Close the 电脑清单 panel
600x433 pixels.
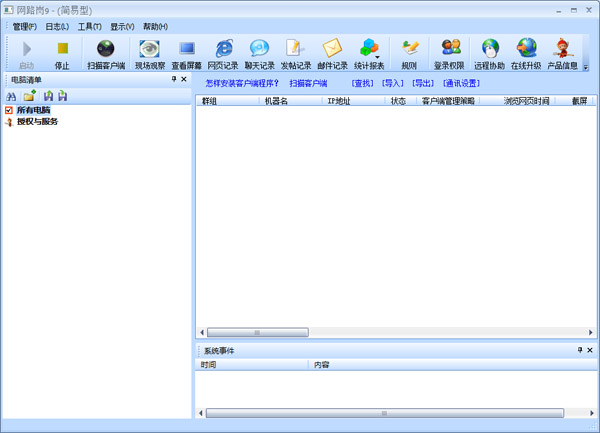184,79
